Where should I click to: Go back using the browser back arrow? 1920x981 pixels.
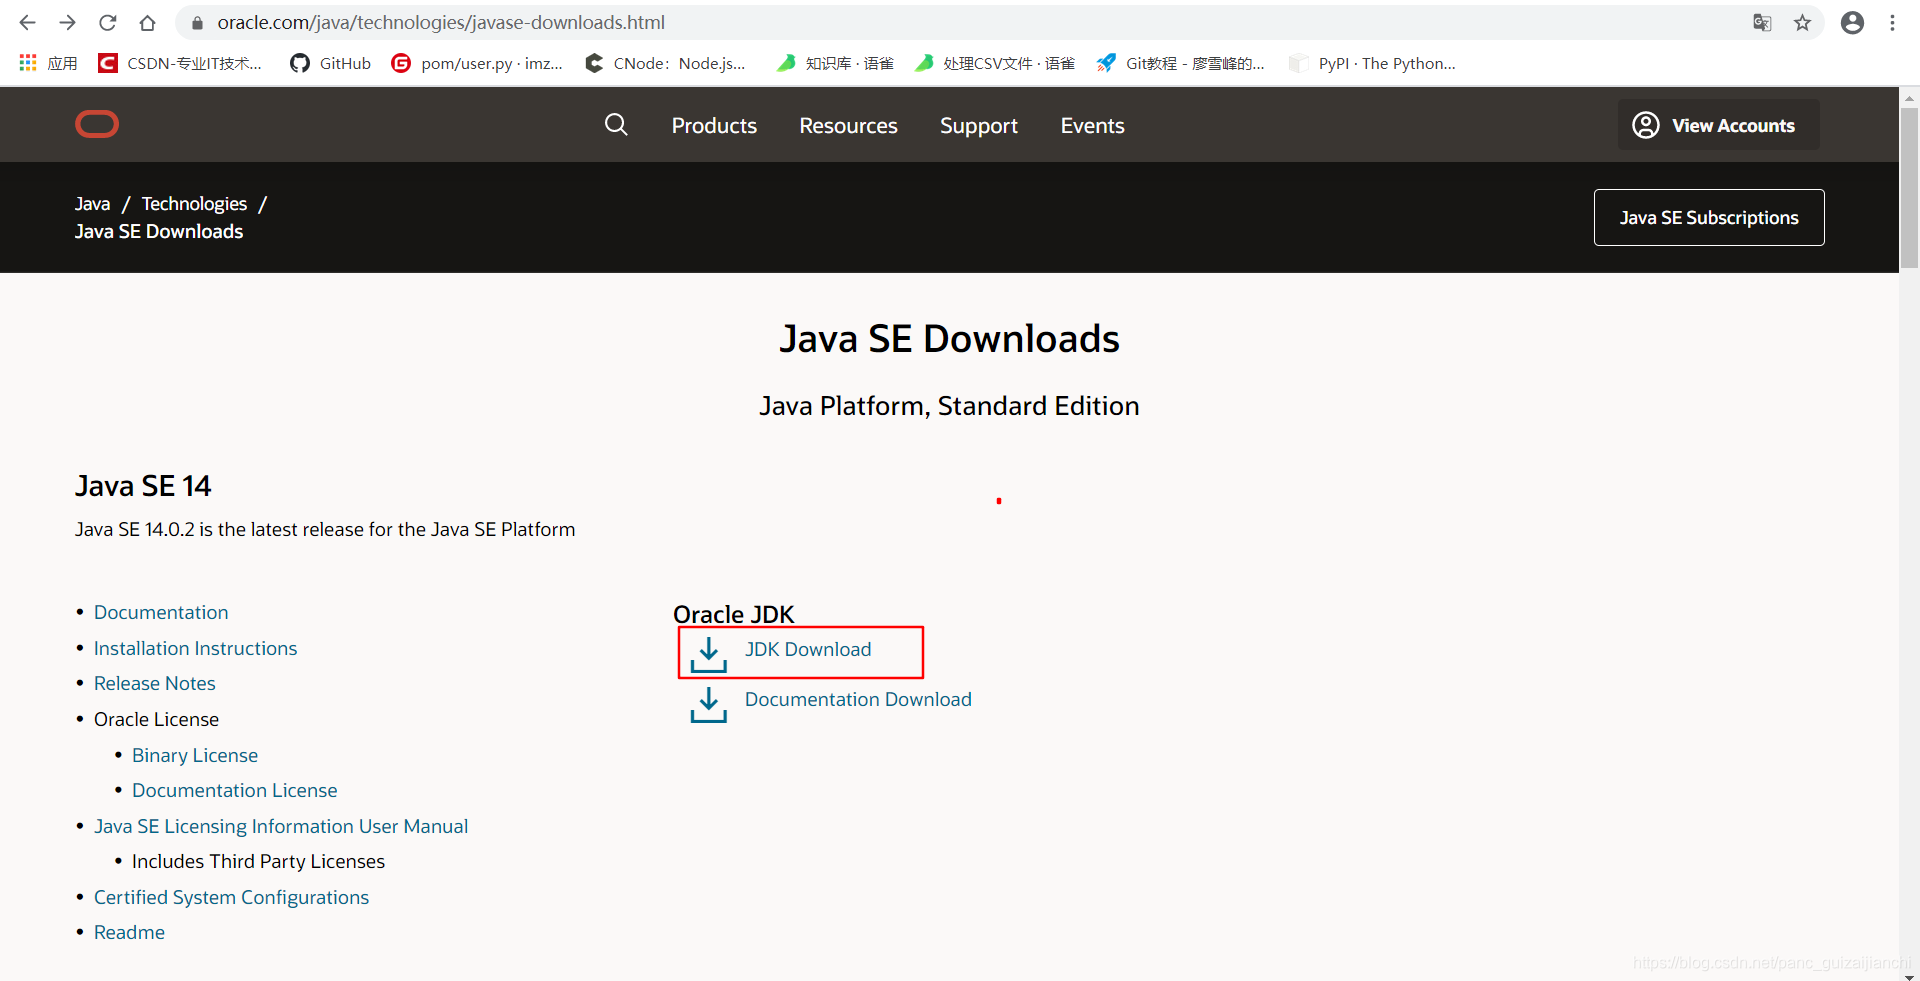point(27,22)
